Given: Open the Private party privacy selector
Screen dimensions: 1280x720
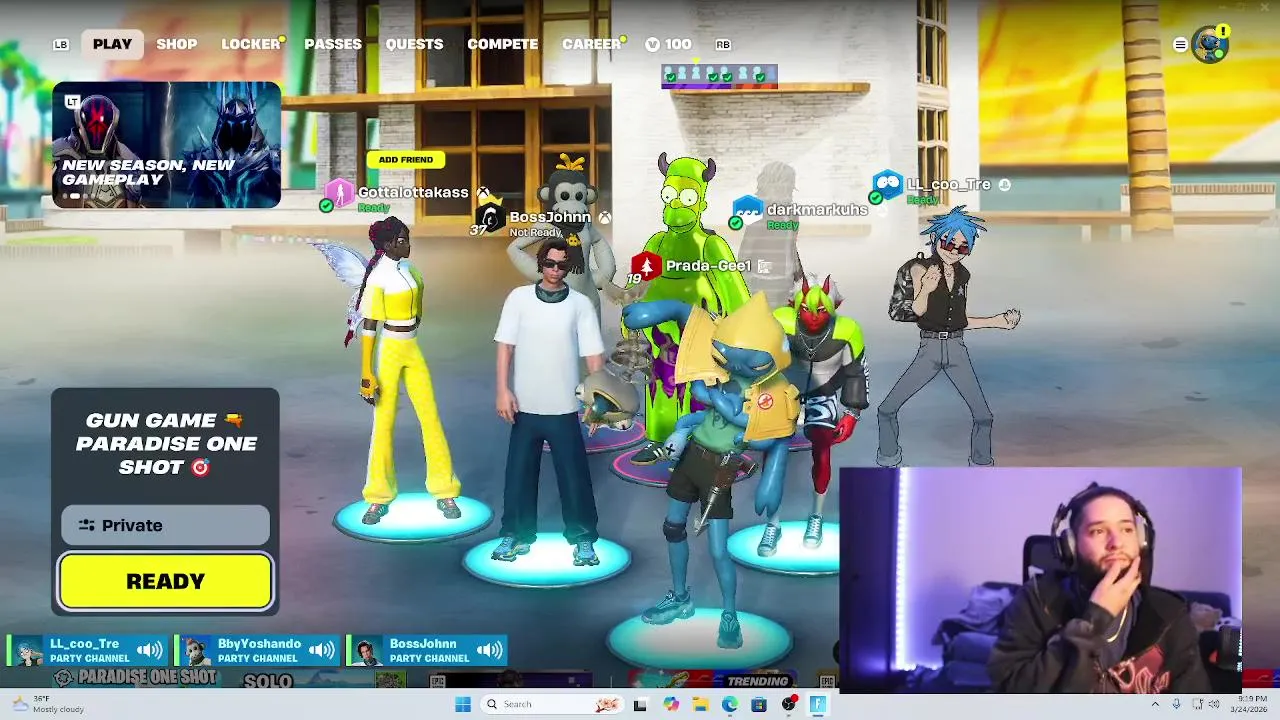Looking at the screenshot, I should point(165,525).
